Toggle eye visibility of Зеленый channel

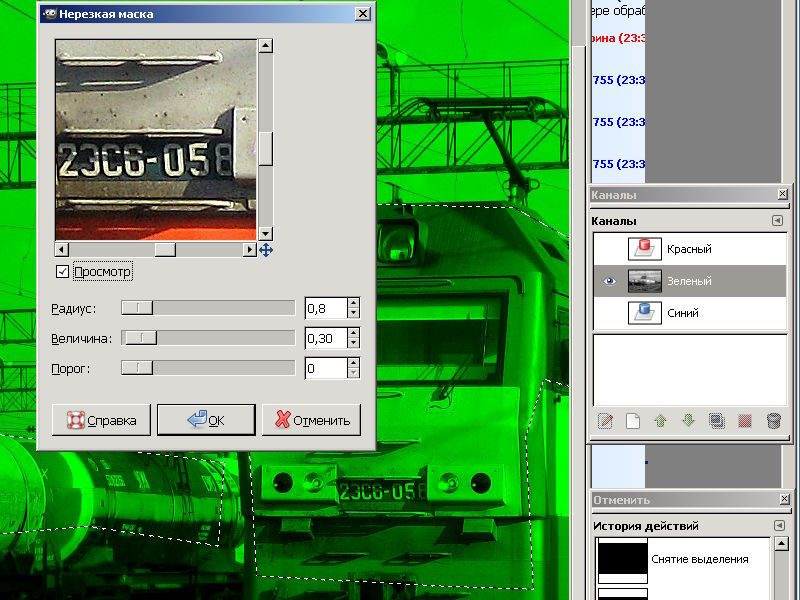point(607,281)
